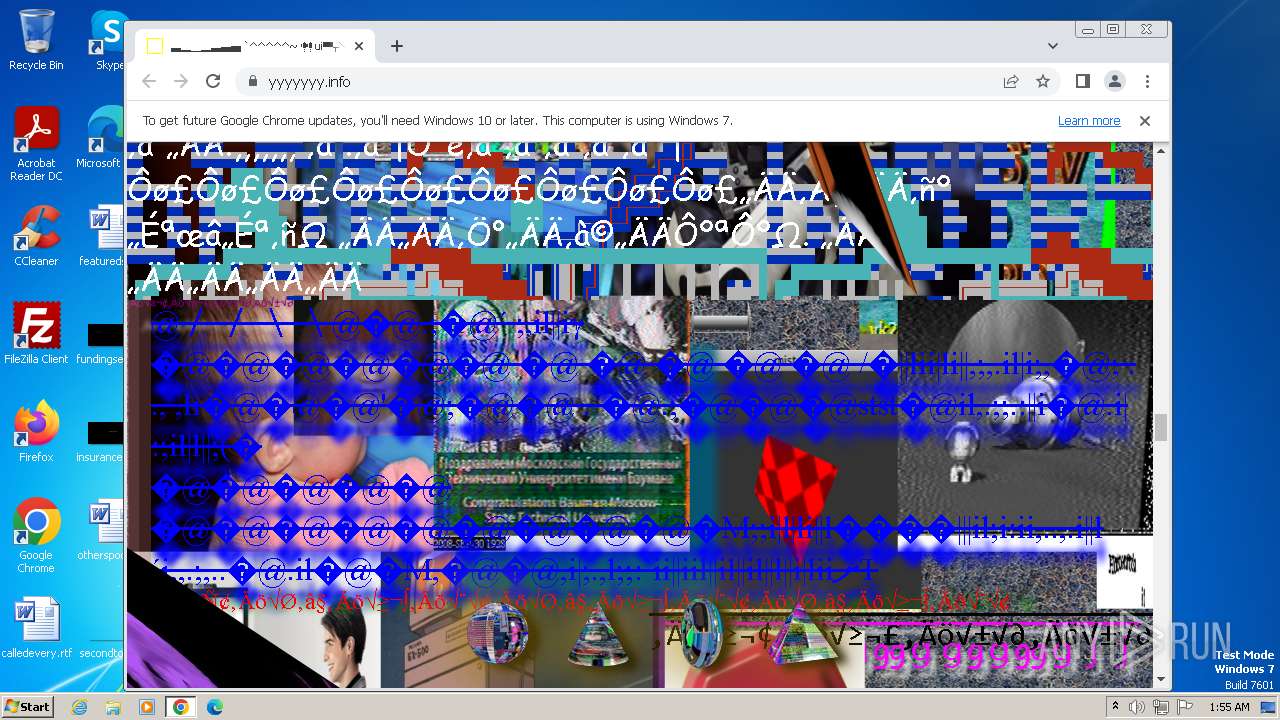Image resolution: width=1280 pixels, height=720 pixels.
Task: Open the Windows Start menu
Action: click(27, 706)
